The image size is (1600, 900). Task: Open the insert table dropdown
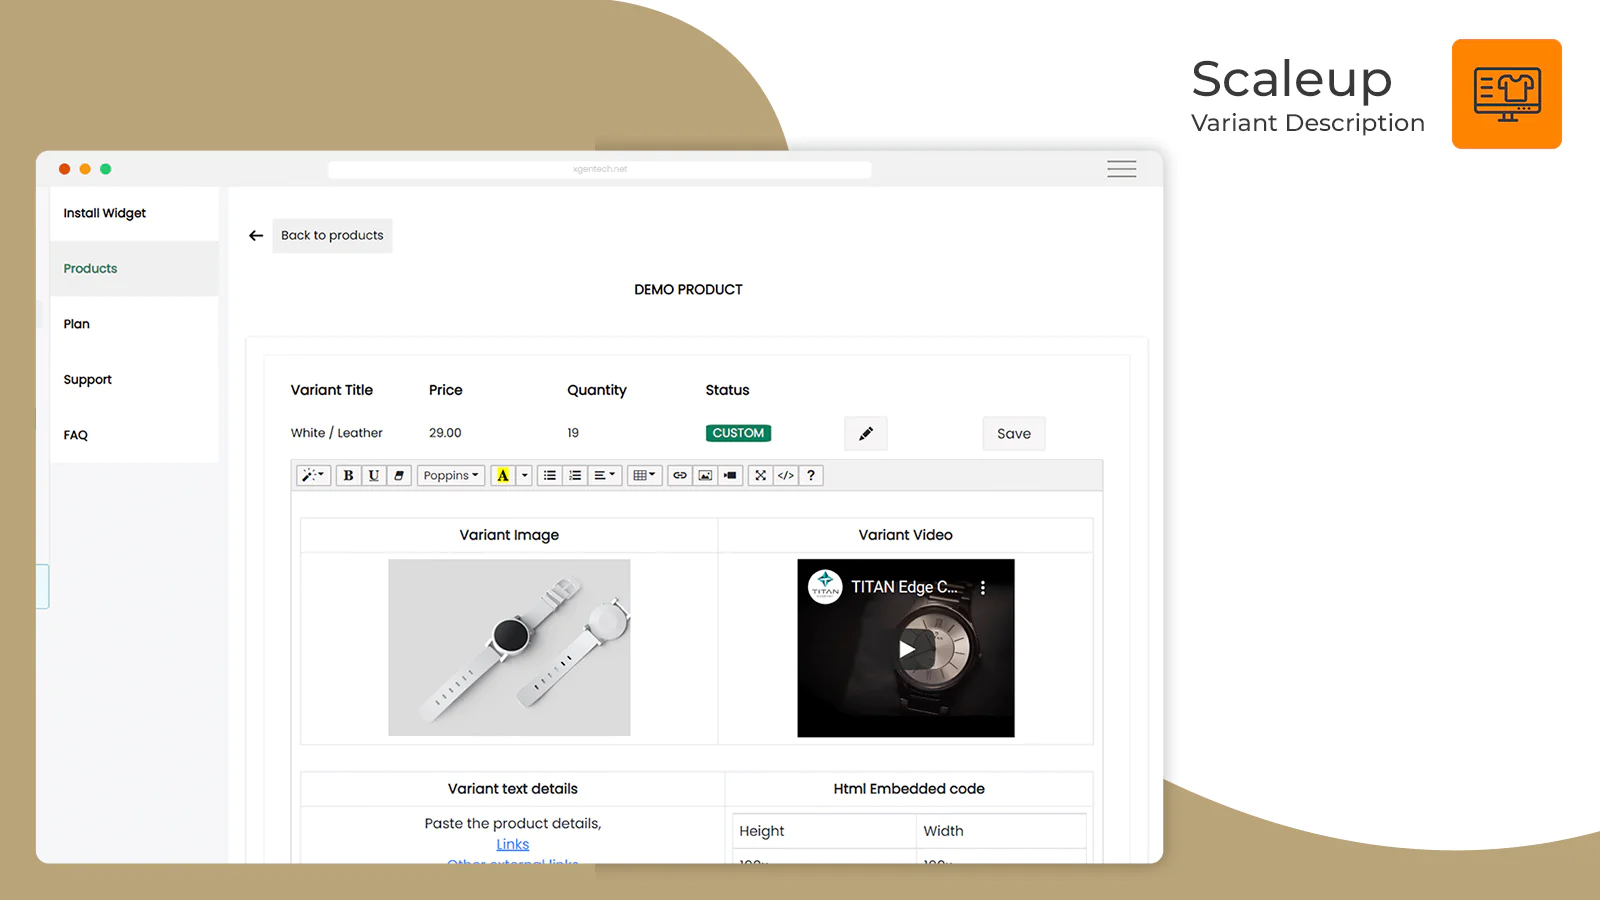[645, 476]
